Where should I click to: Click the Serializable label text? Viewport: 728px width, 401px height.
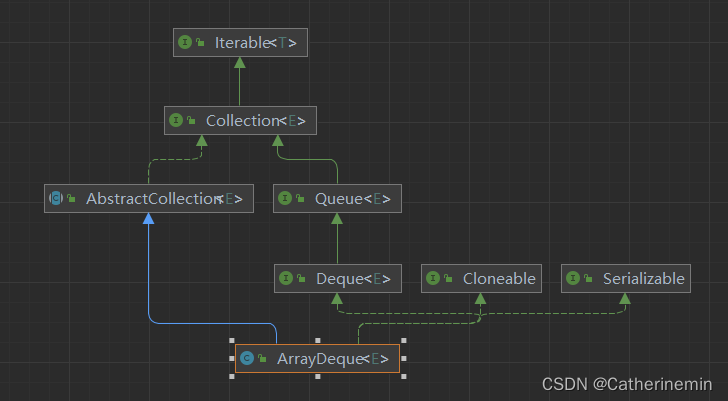click(644, 278)
